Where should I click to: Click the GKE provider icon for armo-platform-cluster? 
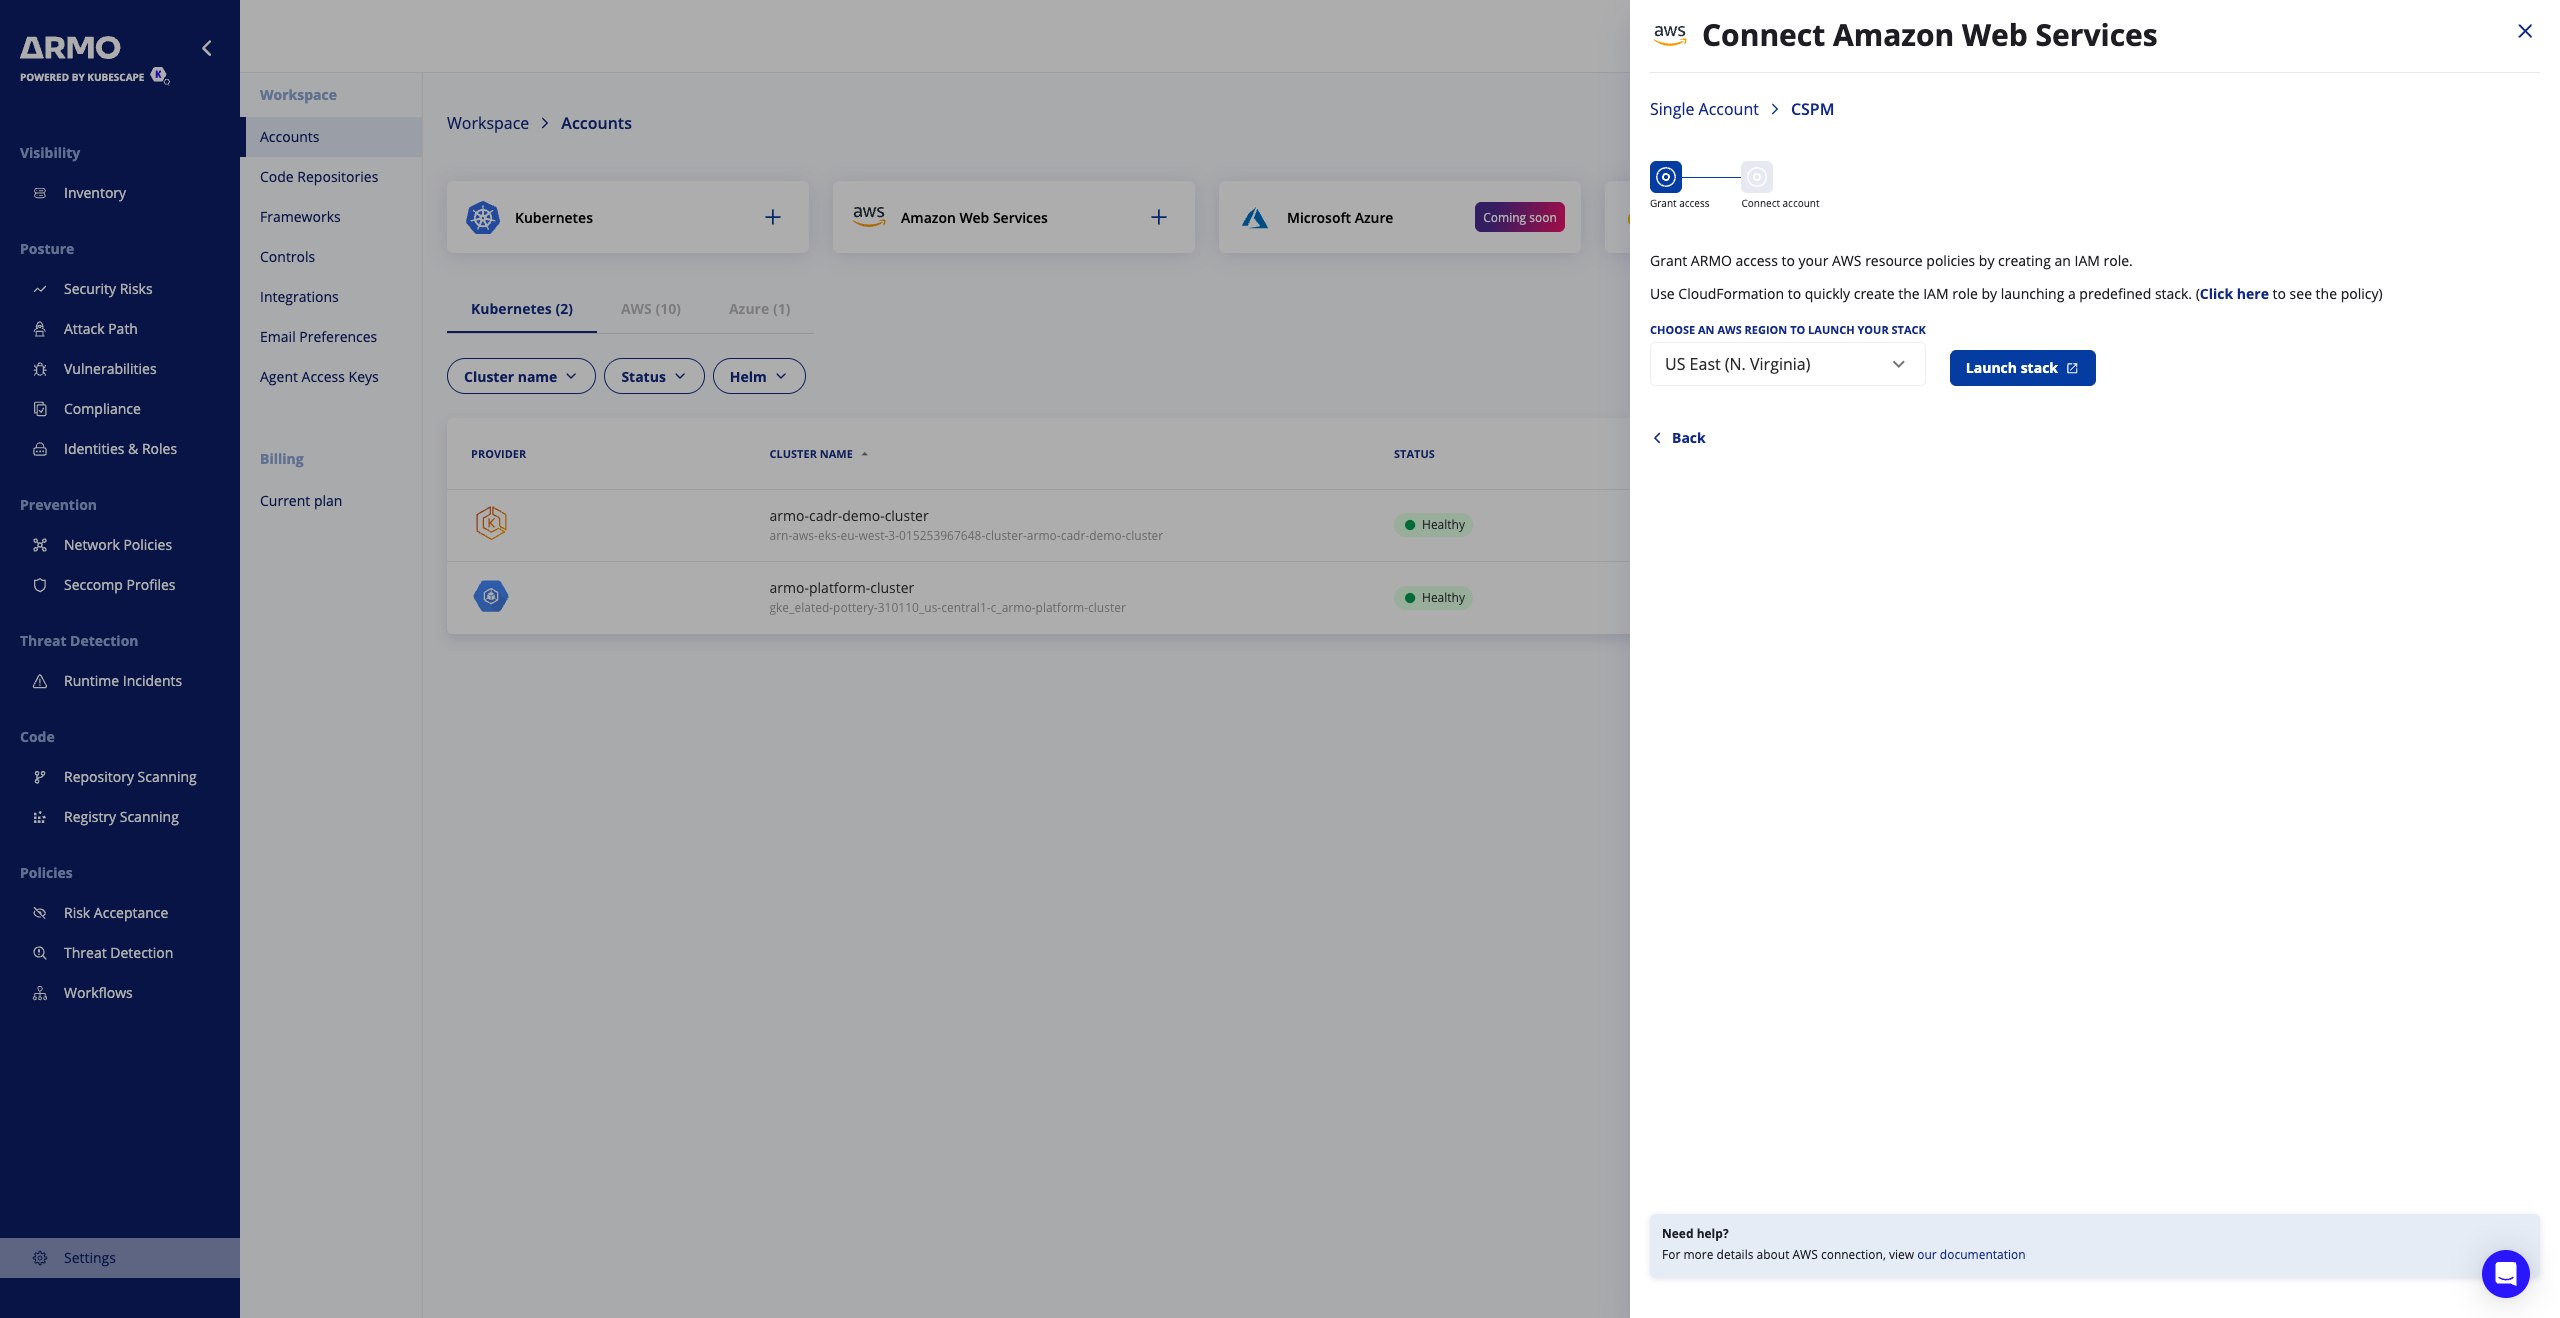pyautogui.click(x=491, y=596)
